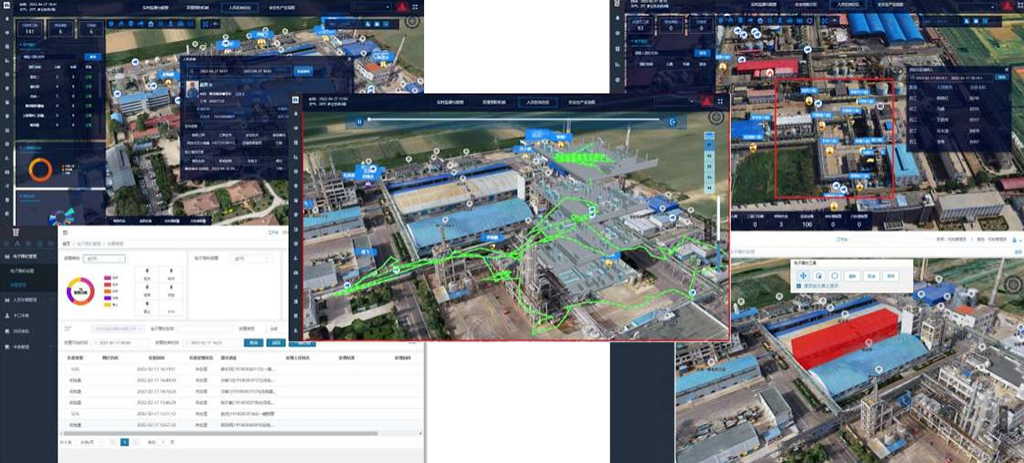Click the blue button in the region personnel list popup
1024x463 pixels.
tap(1003, 77)
